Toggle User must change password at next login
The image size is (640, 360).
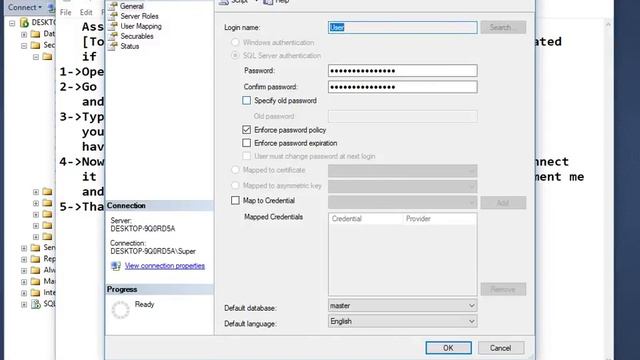pyautogui.click(x=247, y=156)
